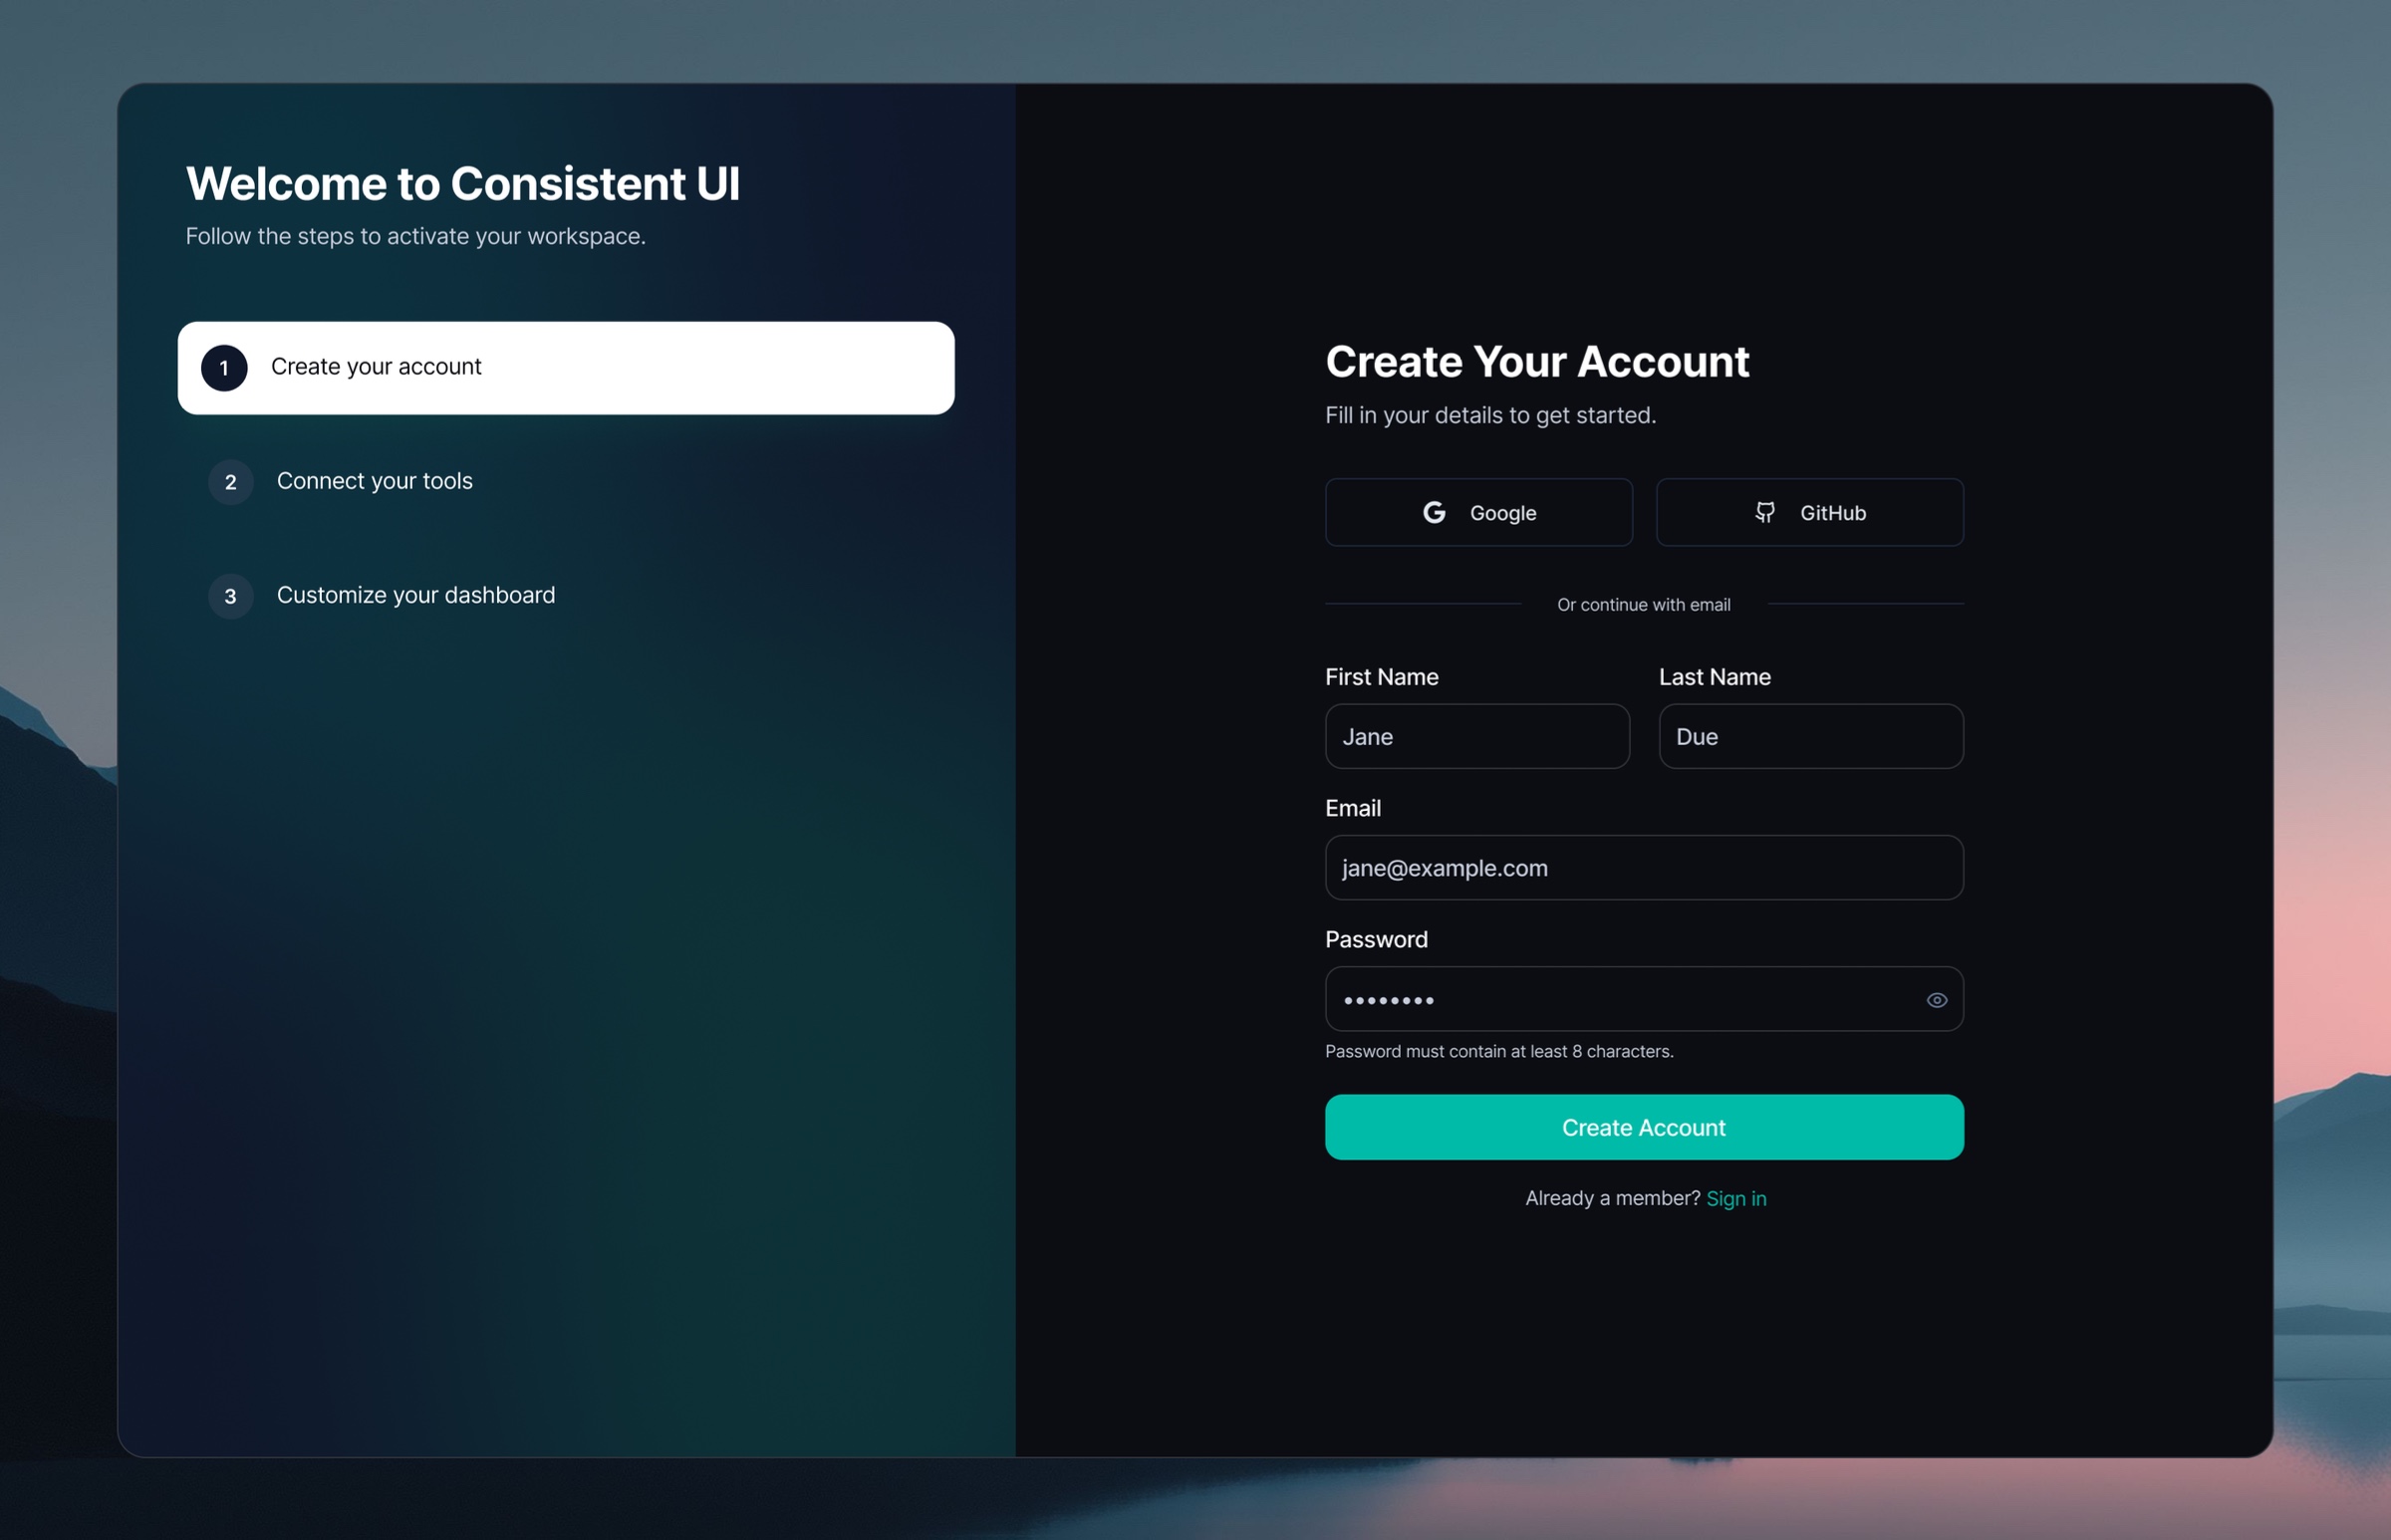This screenshot has width=2391, height=1540.
Task: Focus the First Name input field
Action: coord(1476,737)
